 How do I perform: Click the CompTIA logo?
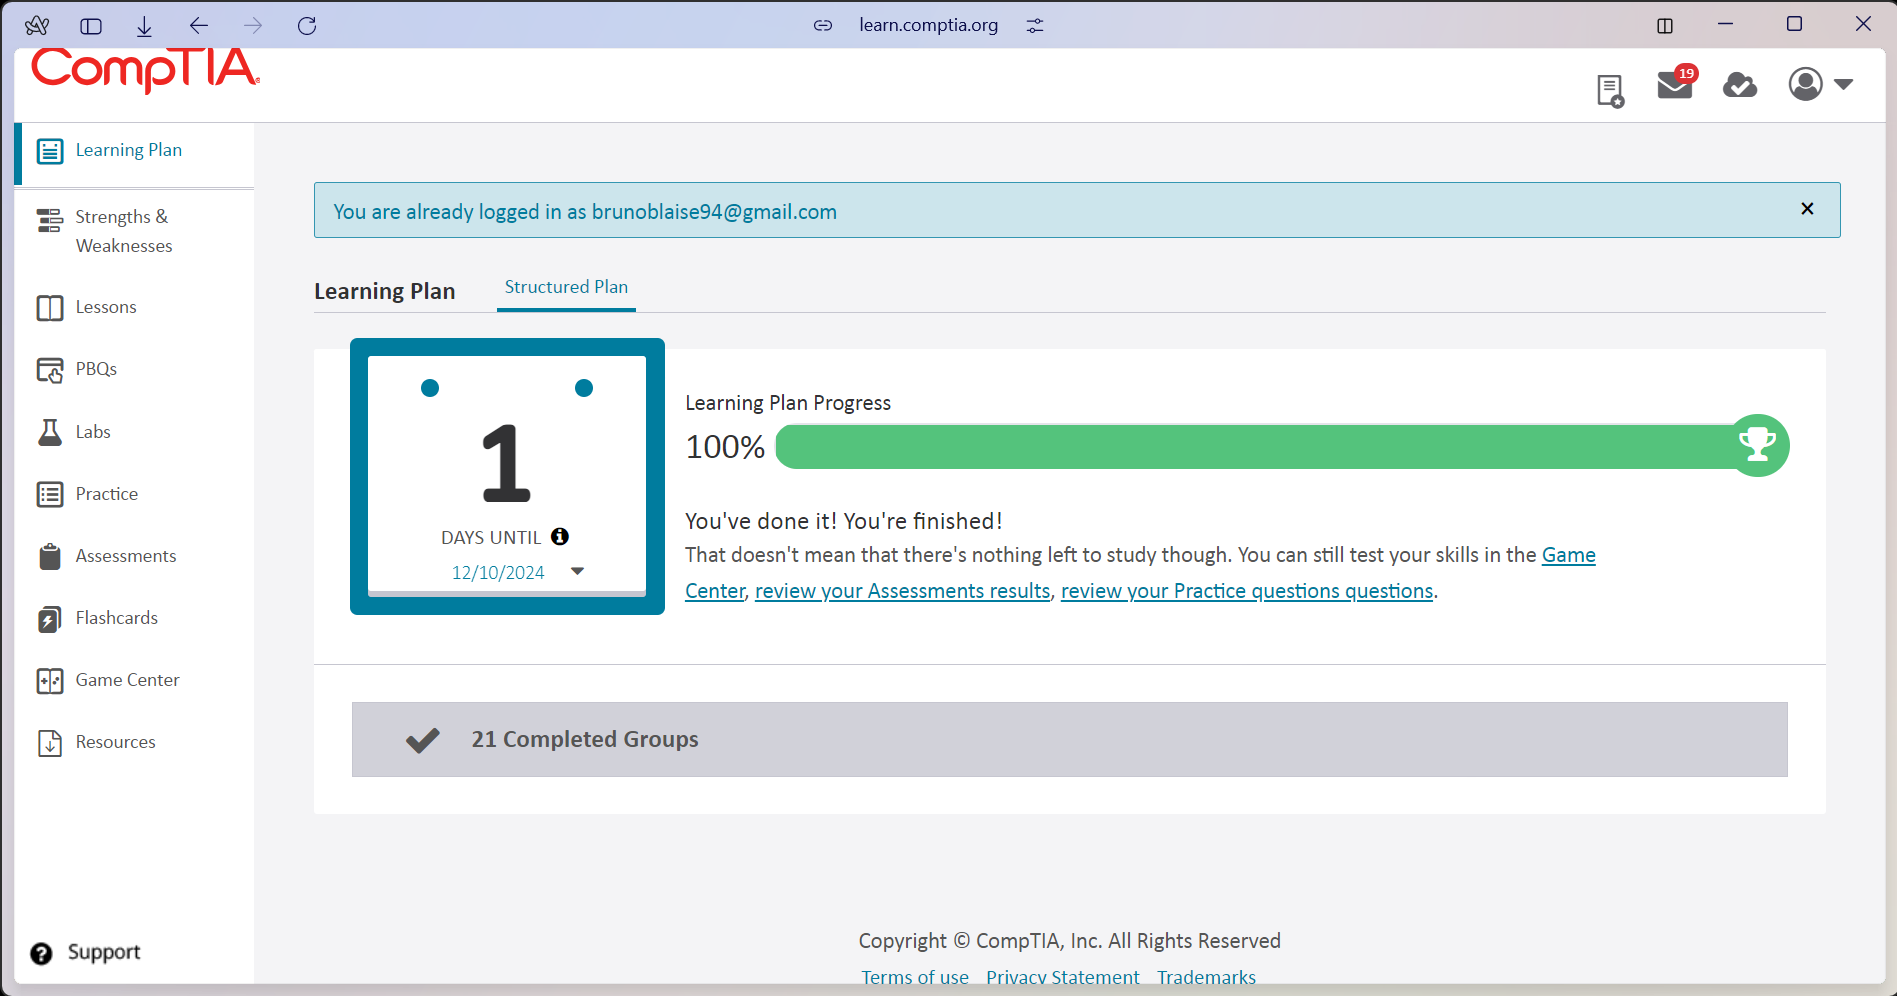click(145, 70)
